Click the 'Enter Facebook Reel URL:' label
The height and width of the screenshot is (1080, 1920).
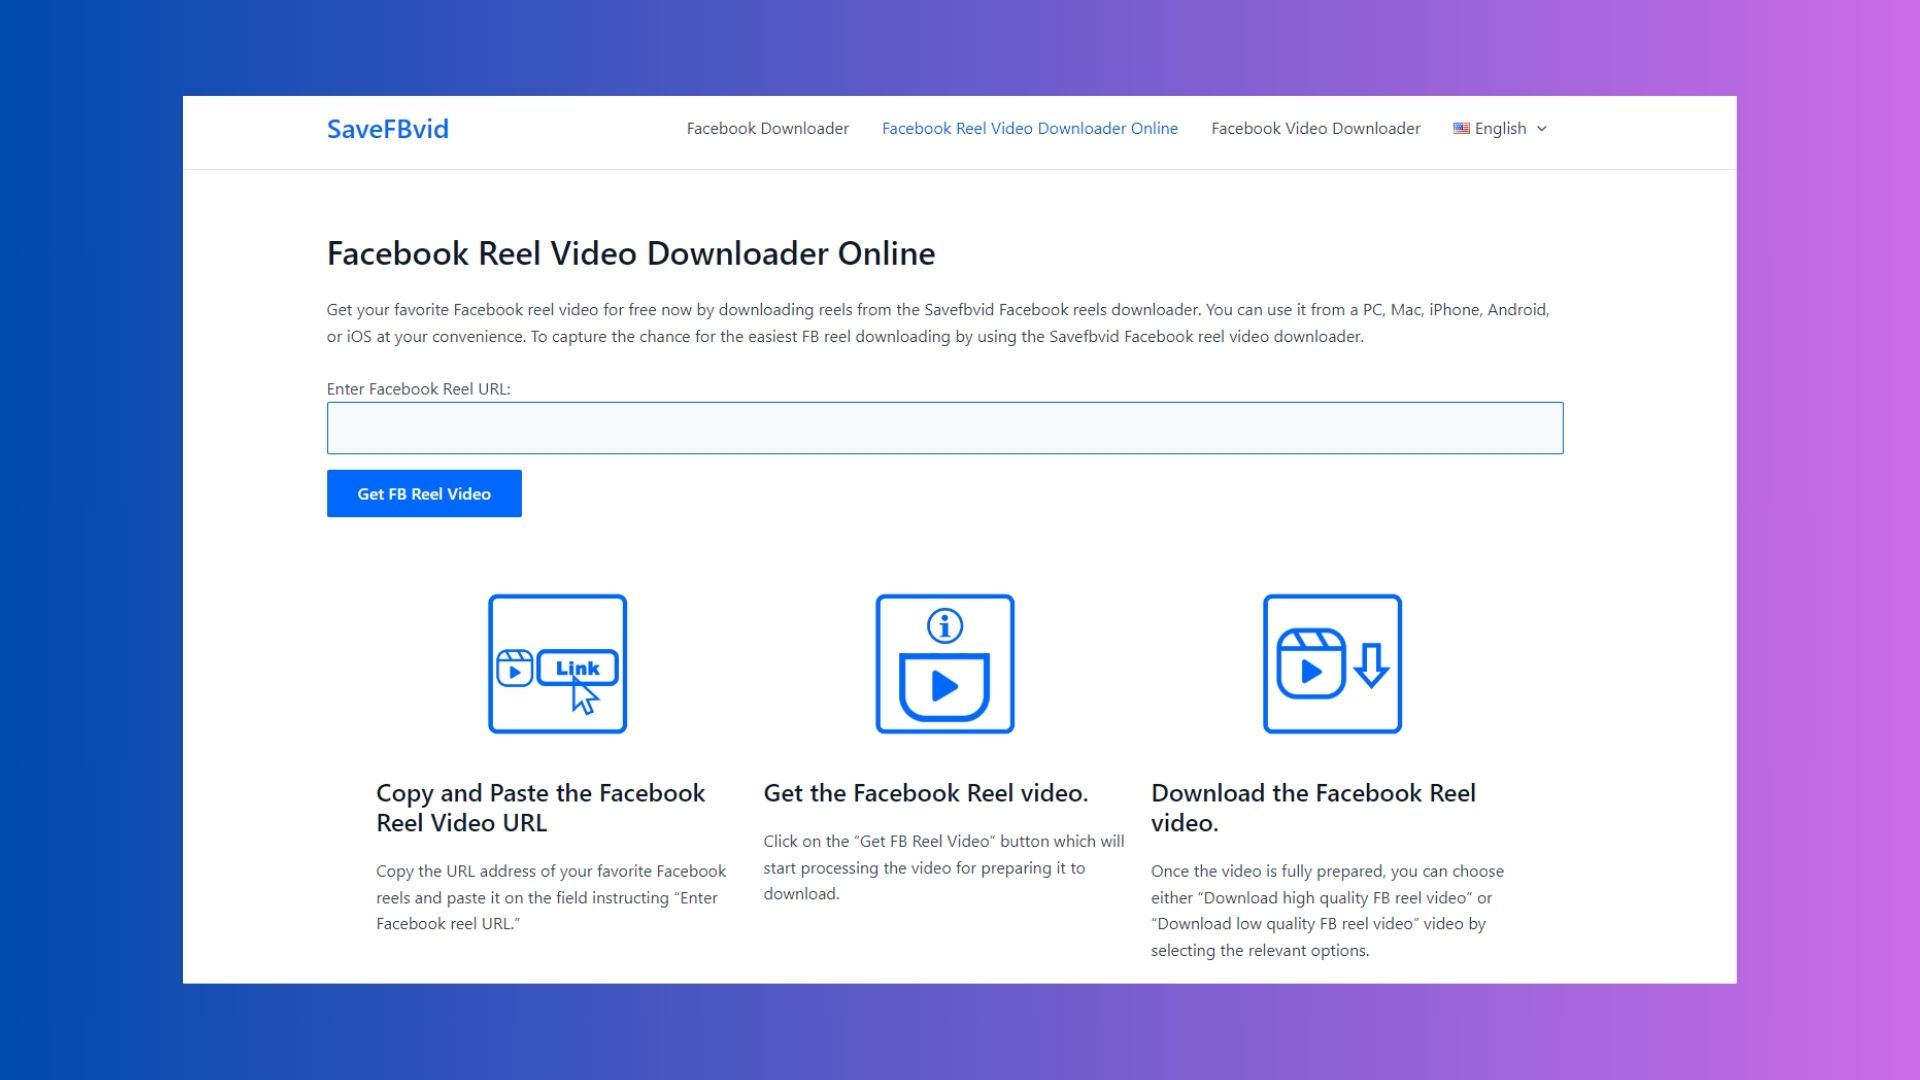(x=418, y=389)
